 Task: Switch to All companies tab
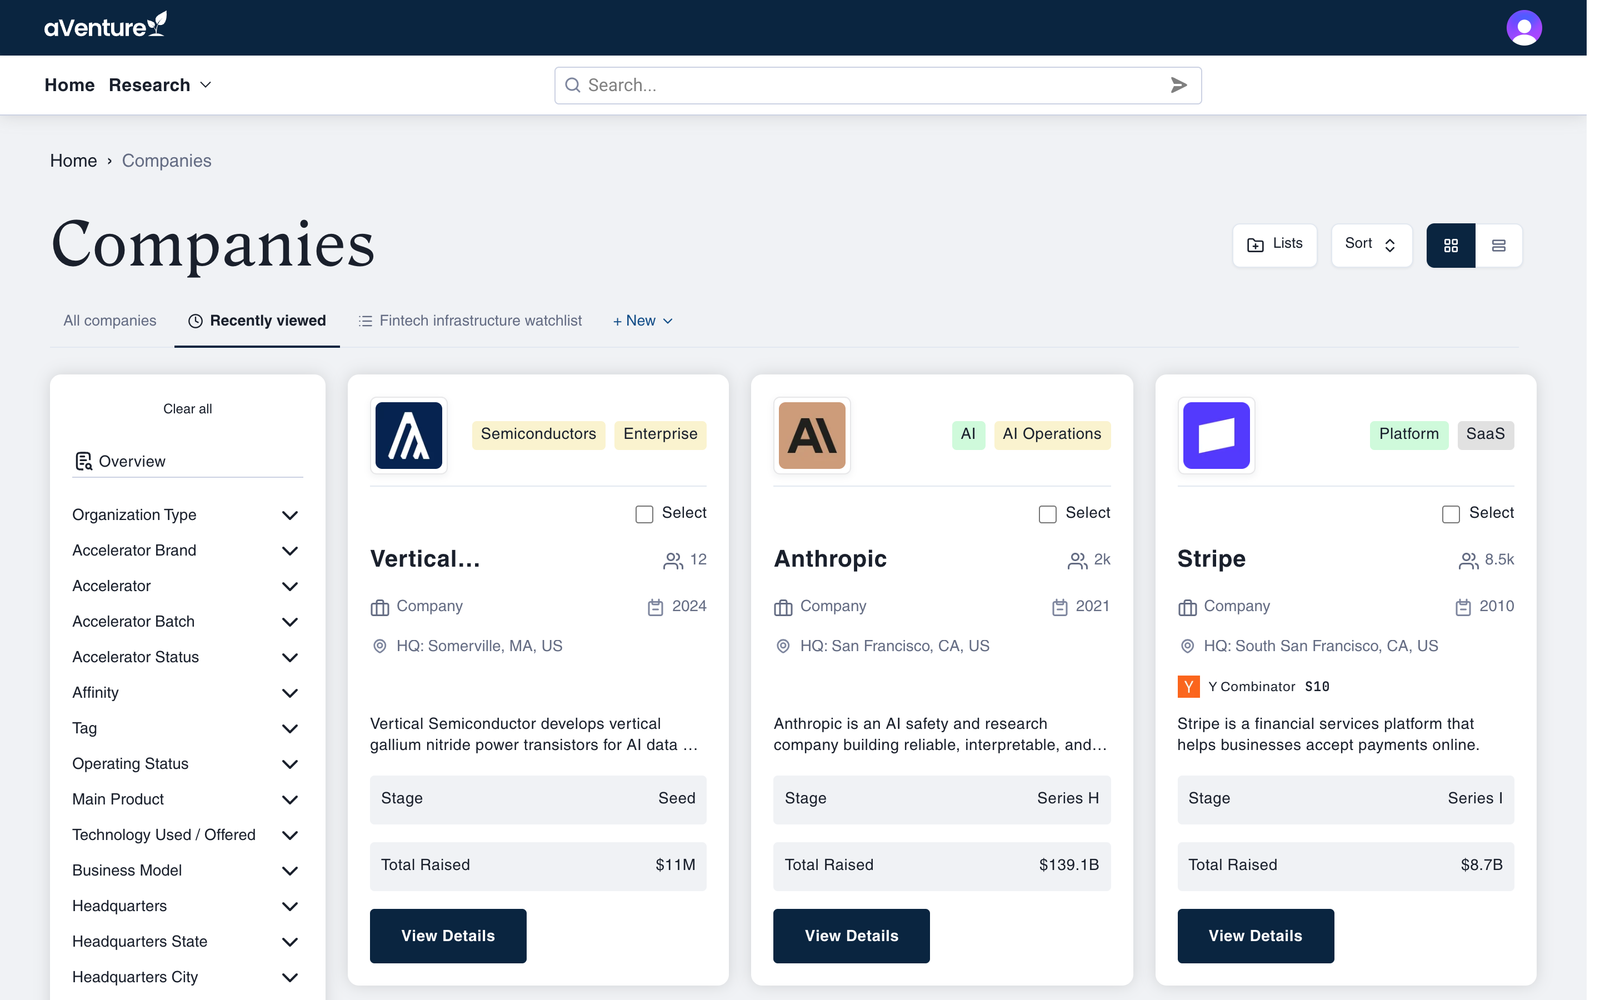(x=110, y=321)
